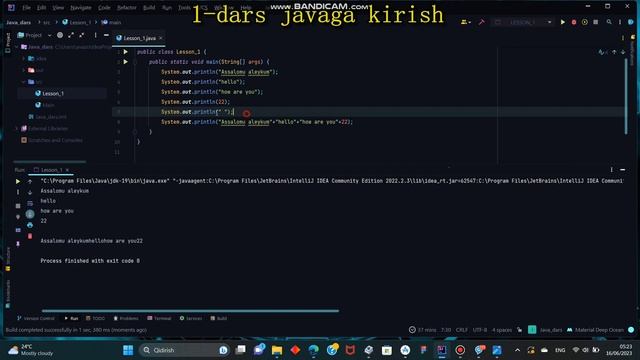Select opened file in Project view
The height and width of the screenshot is (360, 640).
tap(60, 36)
